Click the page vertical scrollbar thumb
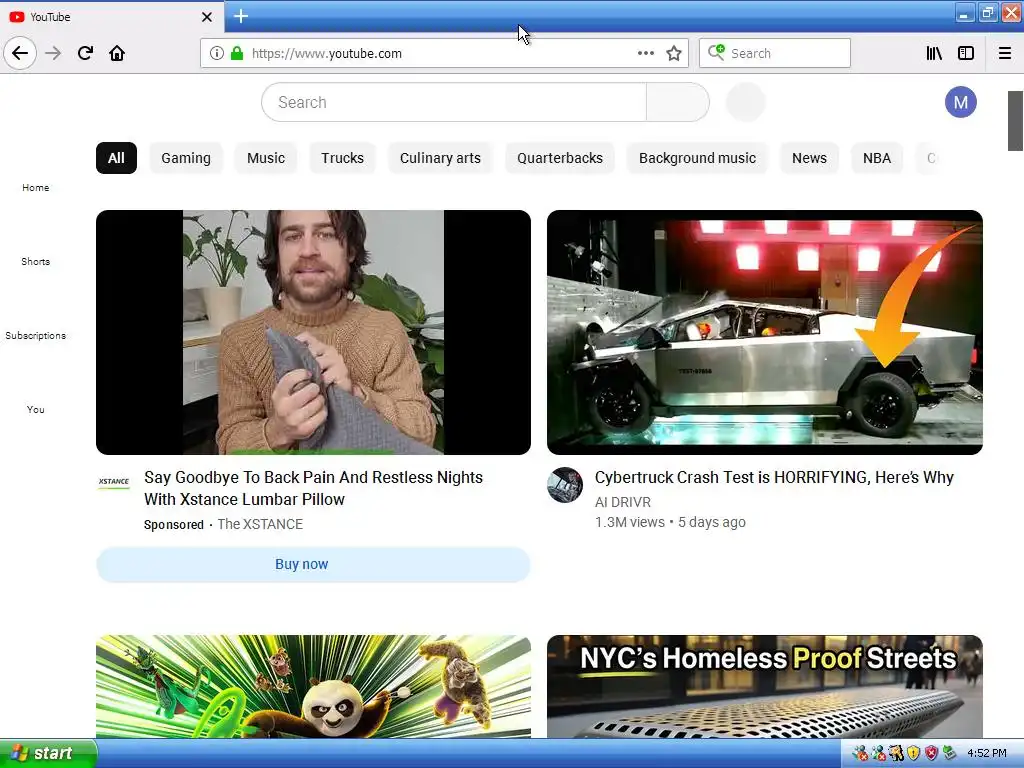 [x=1016, y=121]
